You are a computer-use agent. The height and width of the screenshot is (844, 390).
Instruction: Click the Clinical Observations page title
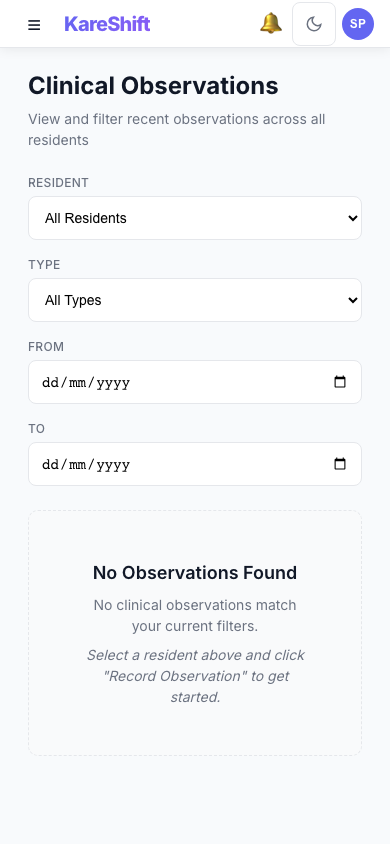[153, 86]
